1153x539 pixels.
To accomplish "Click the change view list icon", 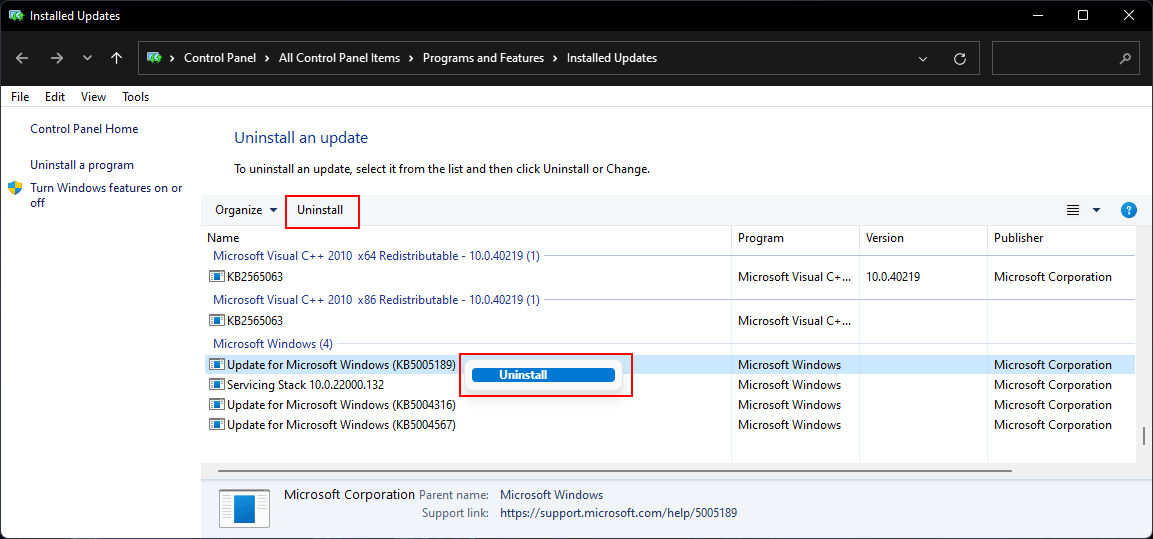I will click(x=1073, y=210).
